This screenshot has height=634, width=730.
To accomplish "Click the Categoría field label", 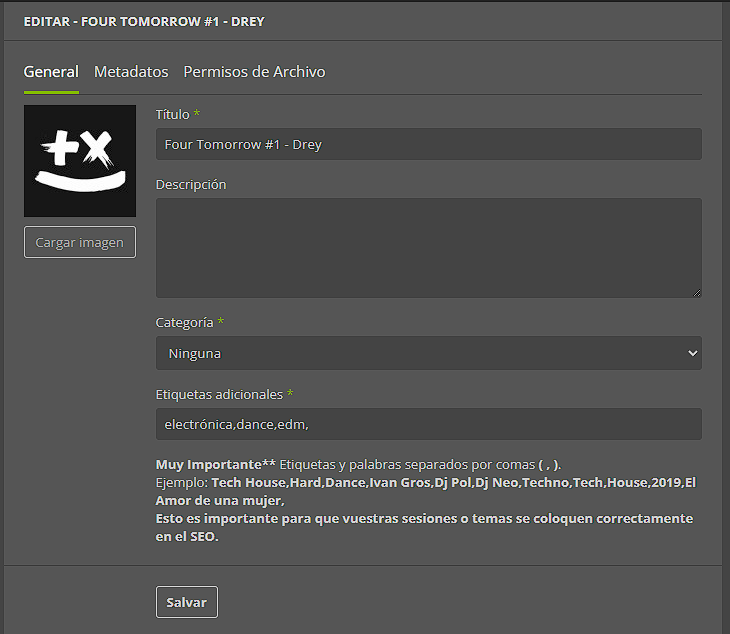I will (185, 322).
